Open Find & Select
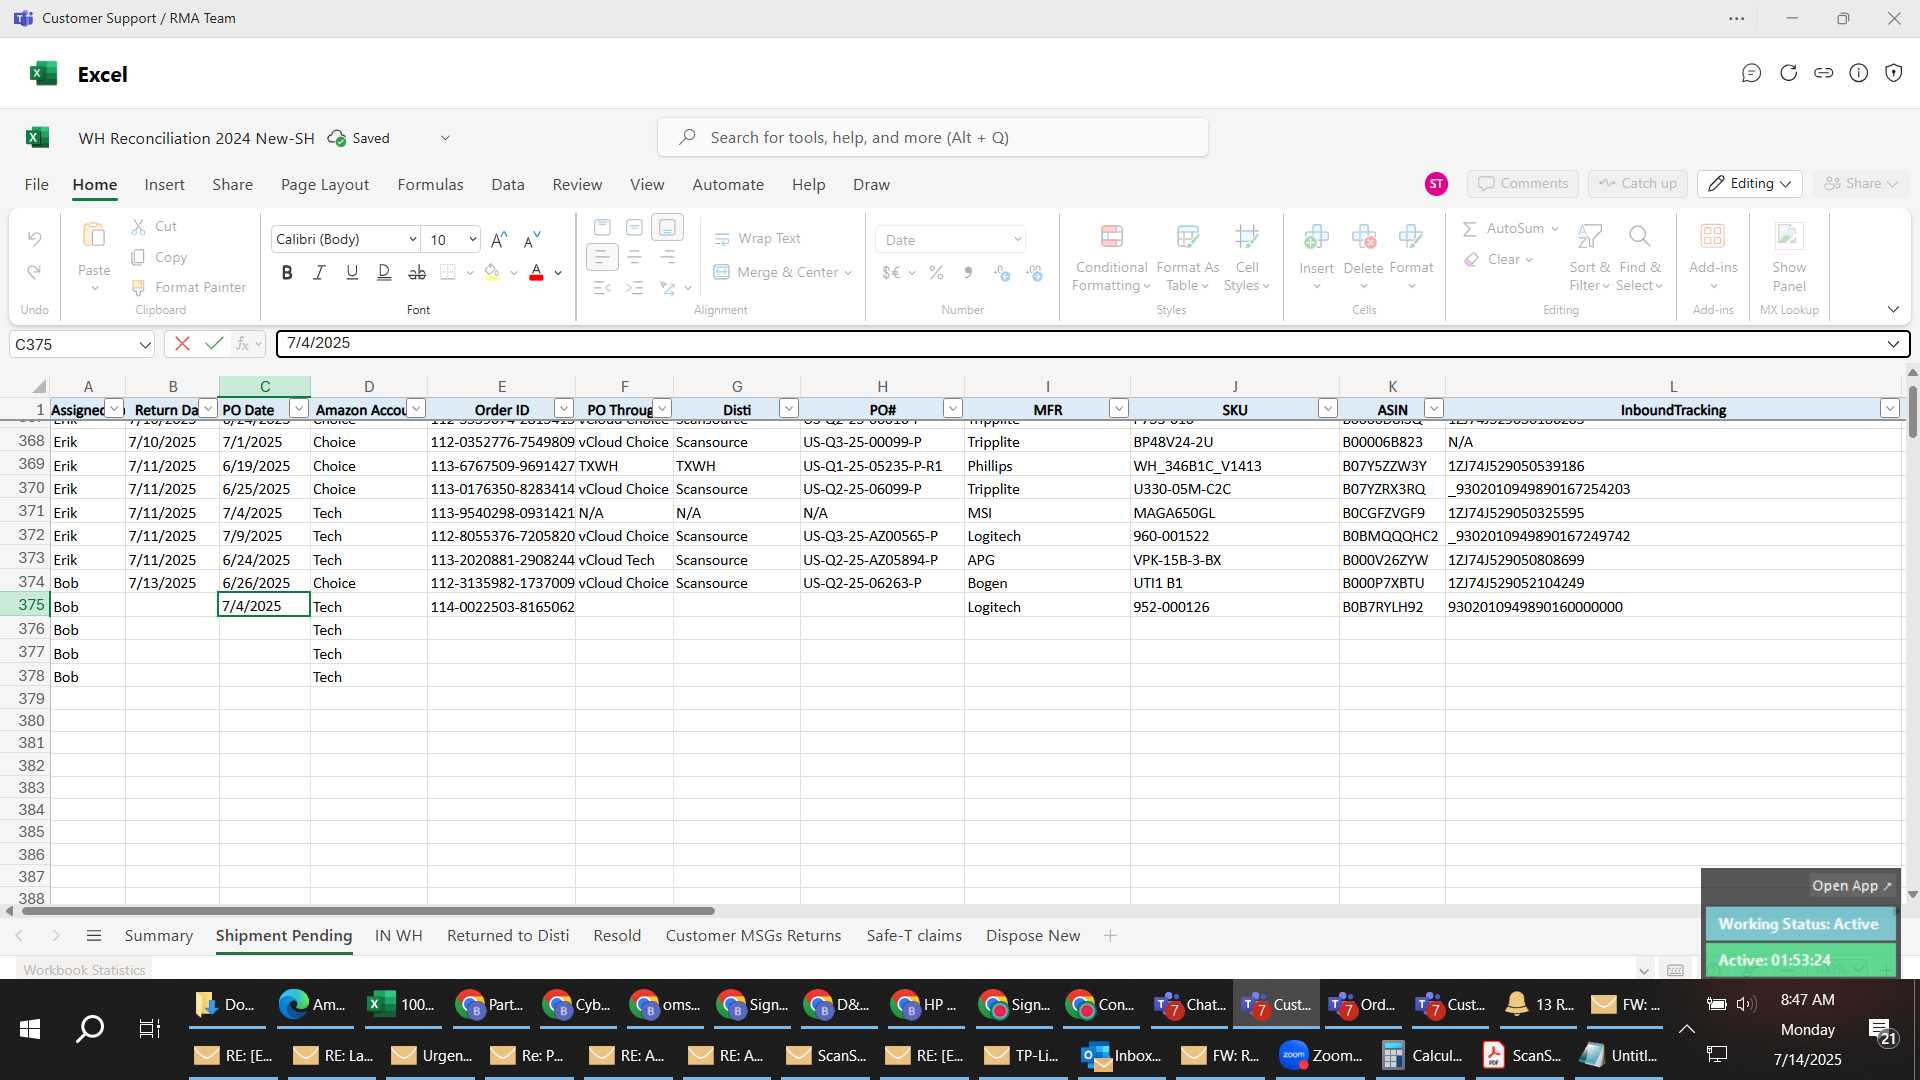Screen dimensions: 1920x1080 pos(1639,258)
